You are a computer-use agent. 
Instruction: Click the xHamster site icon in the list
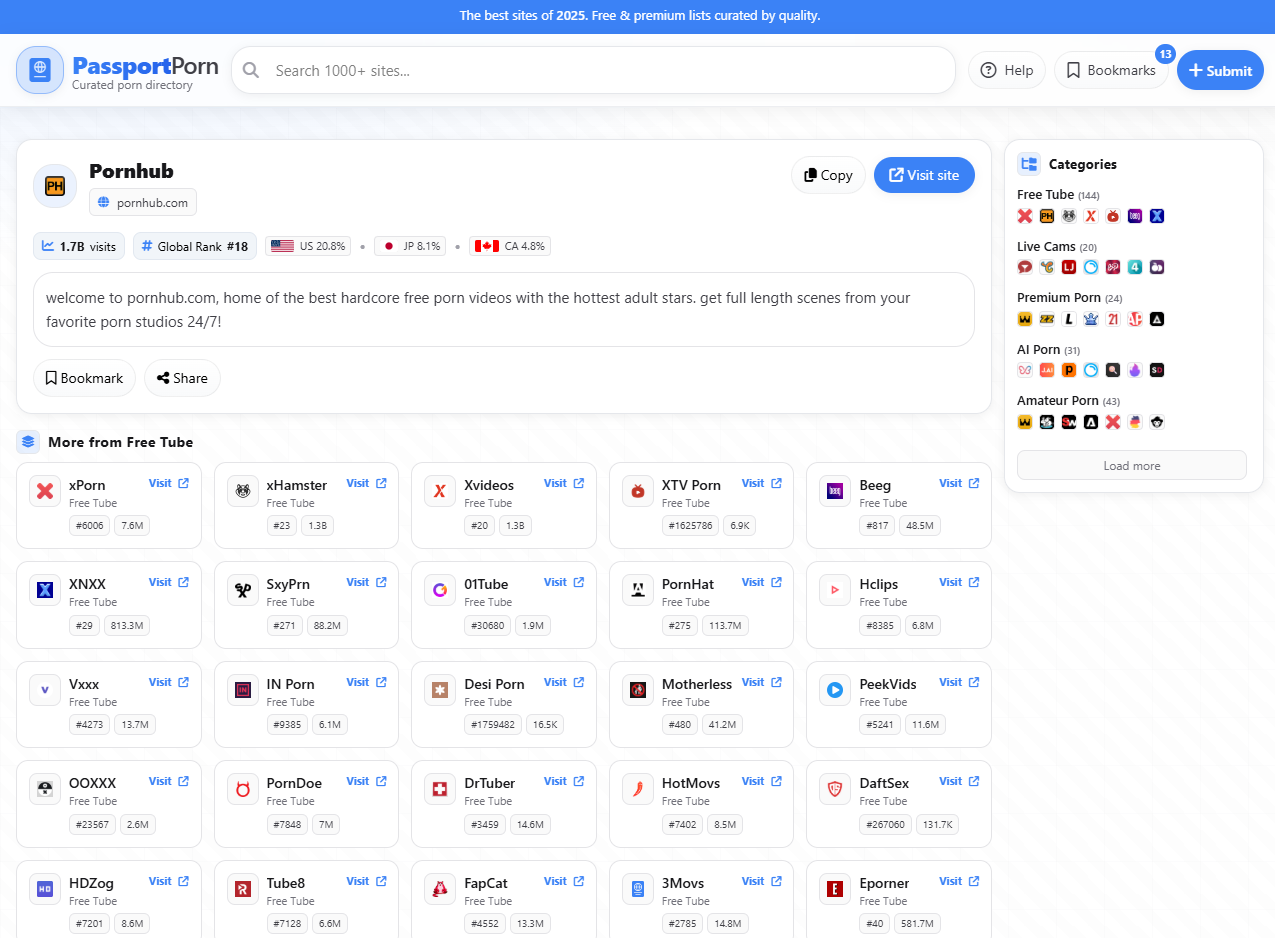click(x=243, y=491)
